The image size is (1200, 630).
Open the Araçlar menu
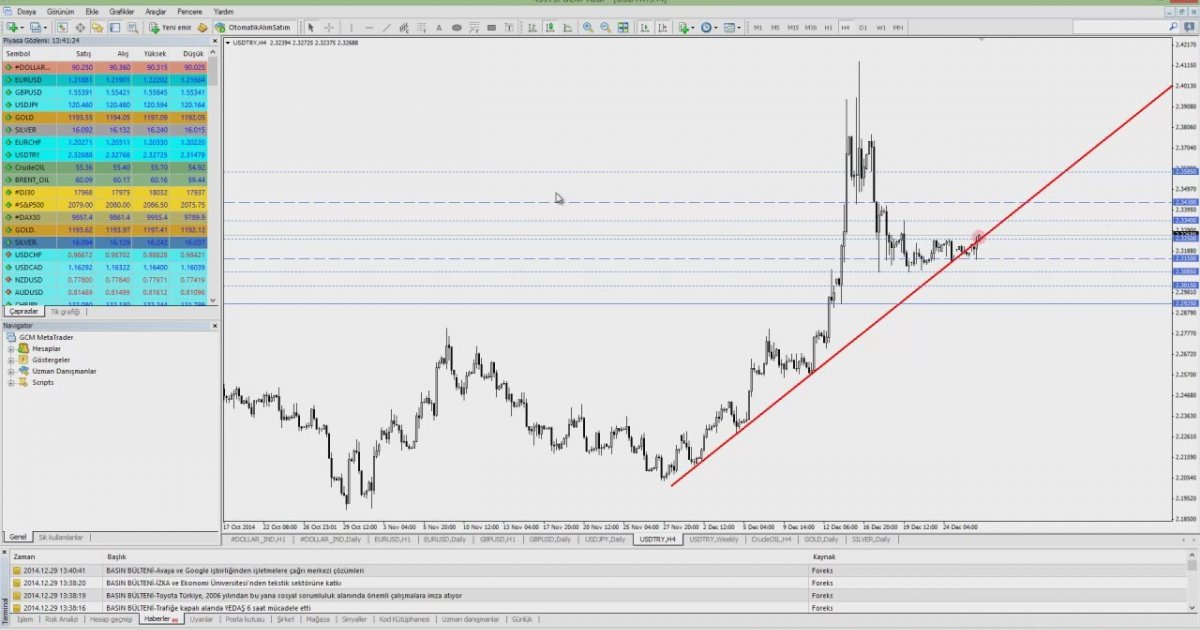tap(156, 11)
